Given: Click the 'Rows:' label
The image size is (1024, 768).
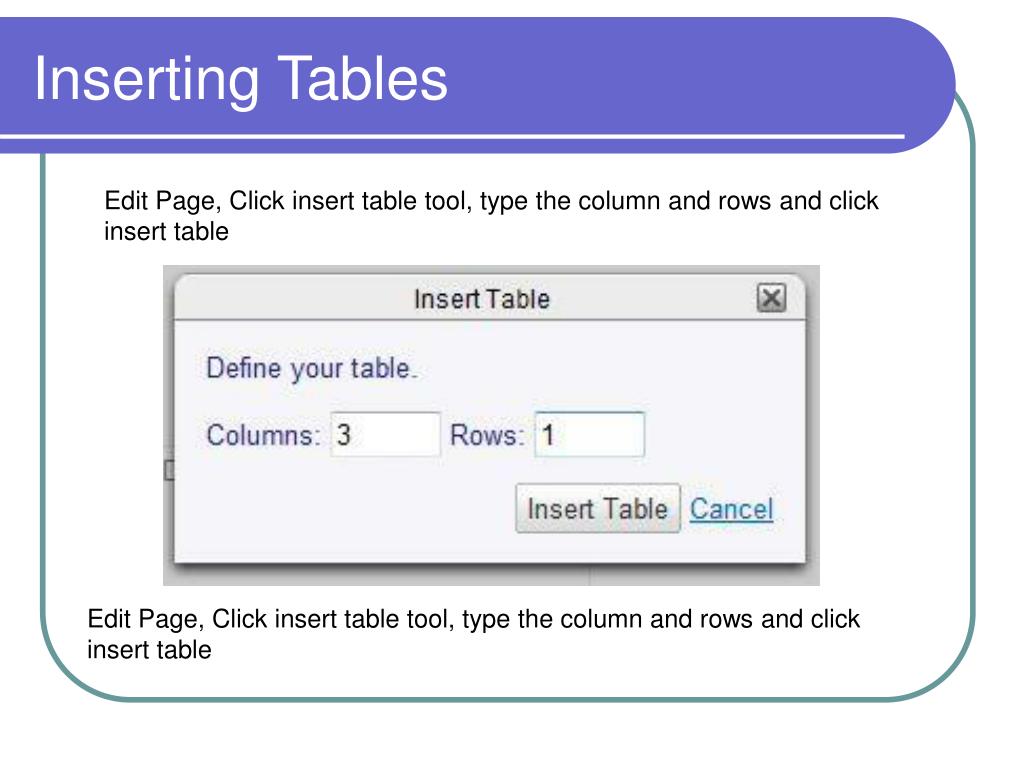Looking at the screenshot, I should pyautogui.click(x=487, y=435).
